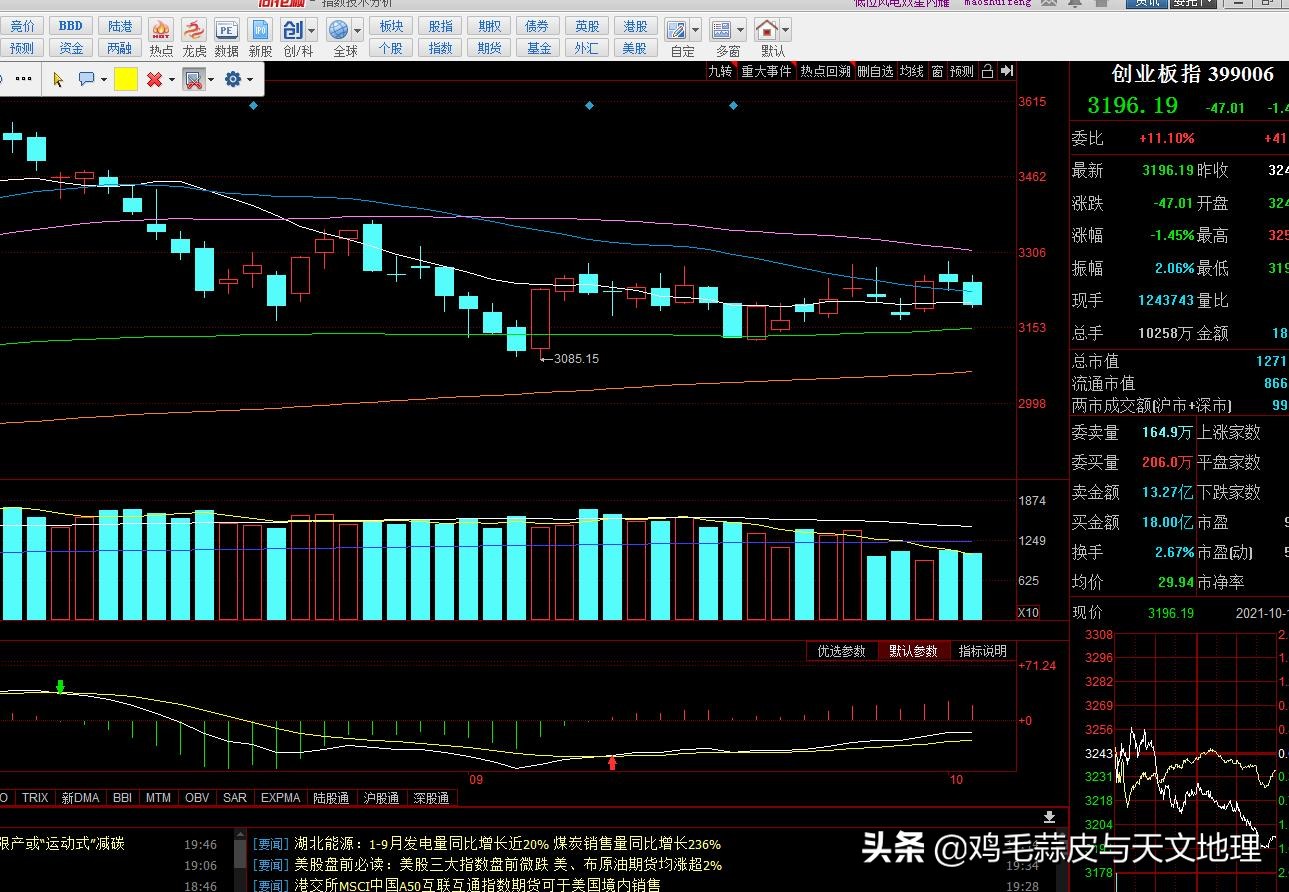The width and height of the screenshot is (1289, 892).
Task: Expand the 多窗 dropdown arrow
Action: pyautogui.click(x=740, y=30)
